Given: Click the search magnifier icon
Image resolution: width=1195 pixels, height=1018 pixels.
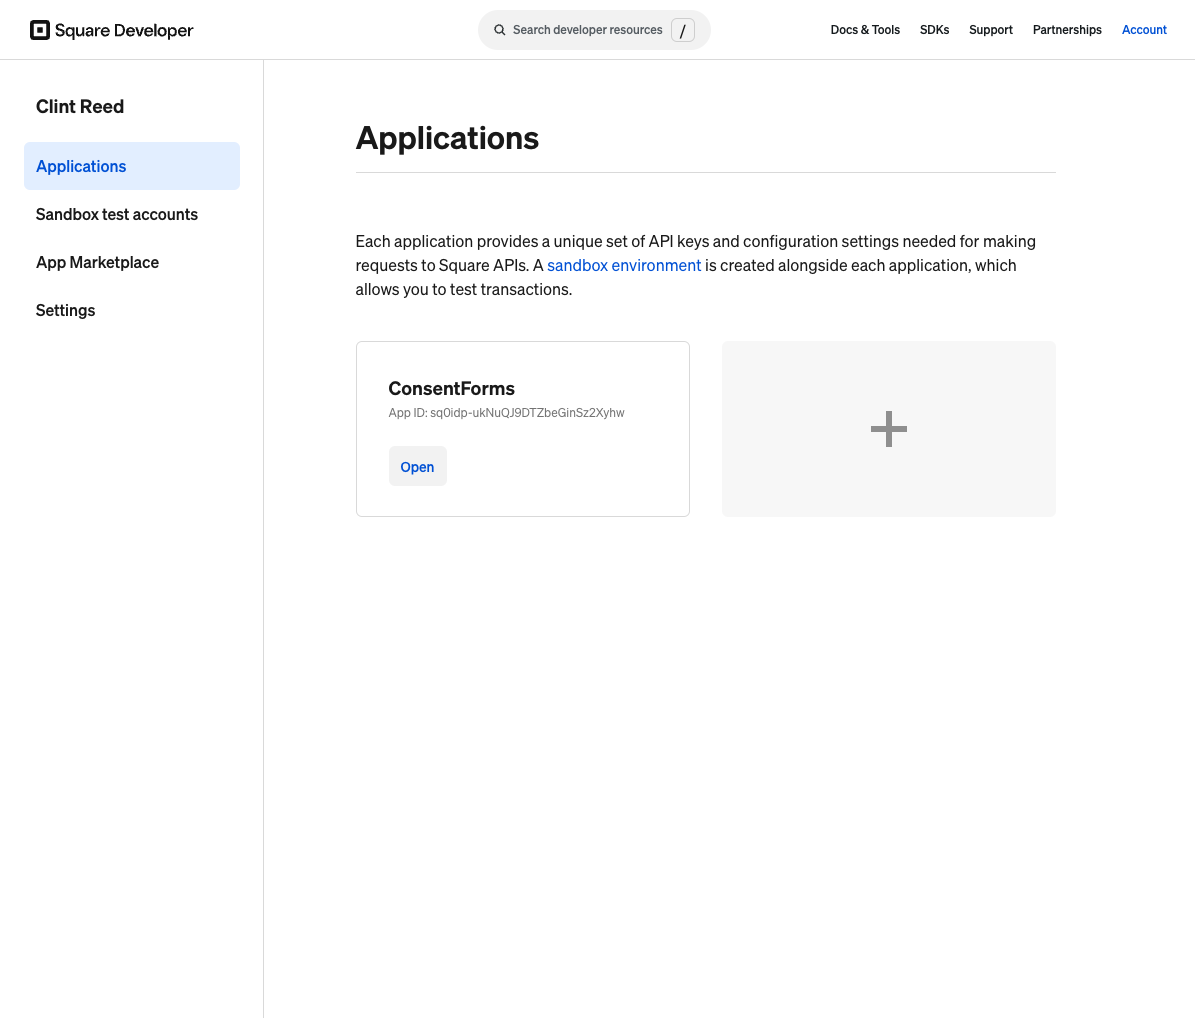Looking at the screenshot, I should 499,30.
